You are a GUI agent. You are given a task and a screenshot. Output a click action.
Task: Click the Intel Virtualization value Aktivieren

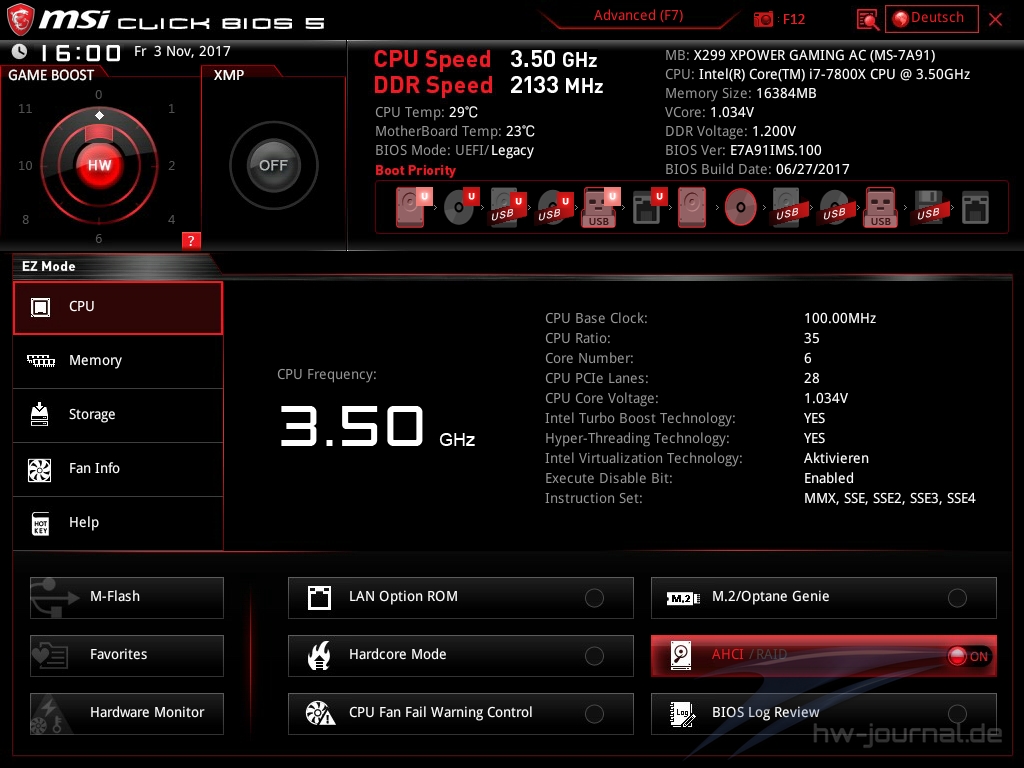click(836, 458)
